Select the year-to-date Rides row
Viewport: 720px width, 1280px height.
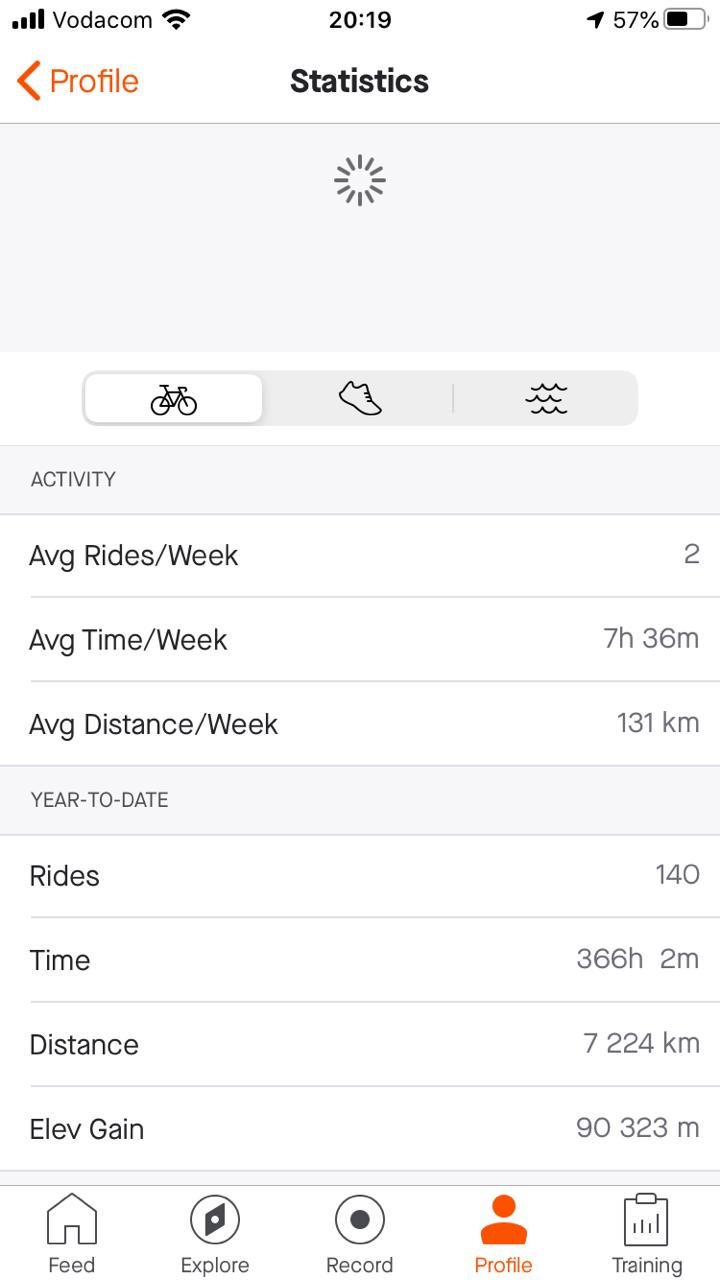[x=360, y=876]
